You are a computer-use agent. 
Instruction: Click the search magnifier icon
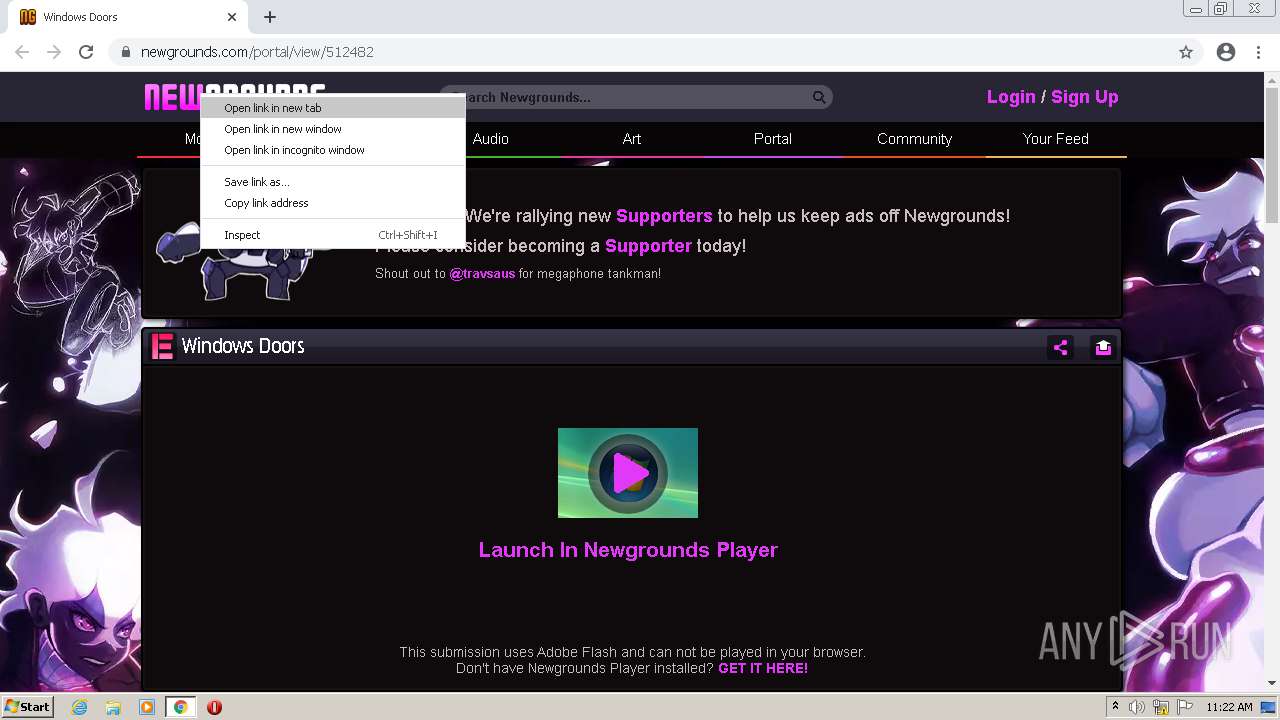tap(819, 97)
